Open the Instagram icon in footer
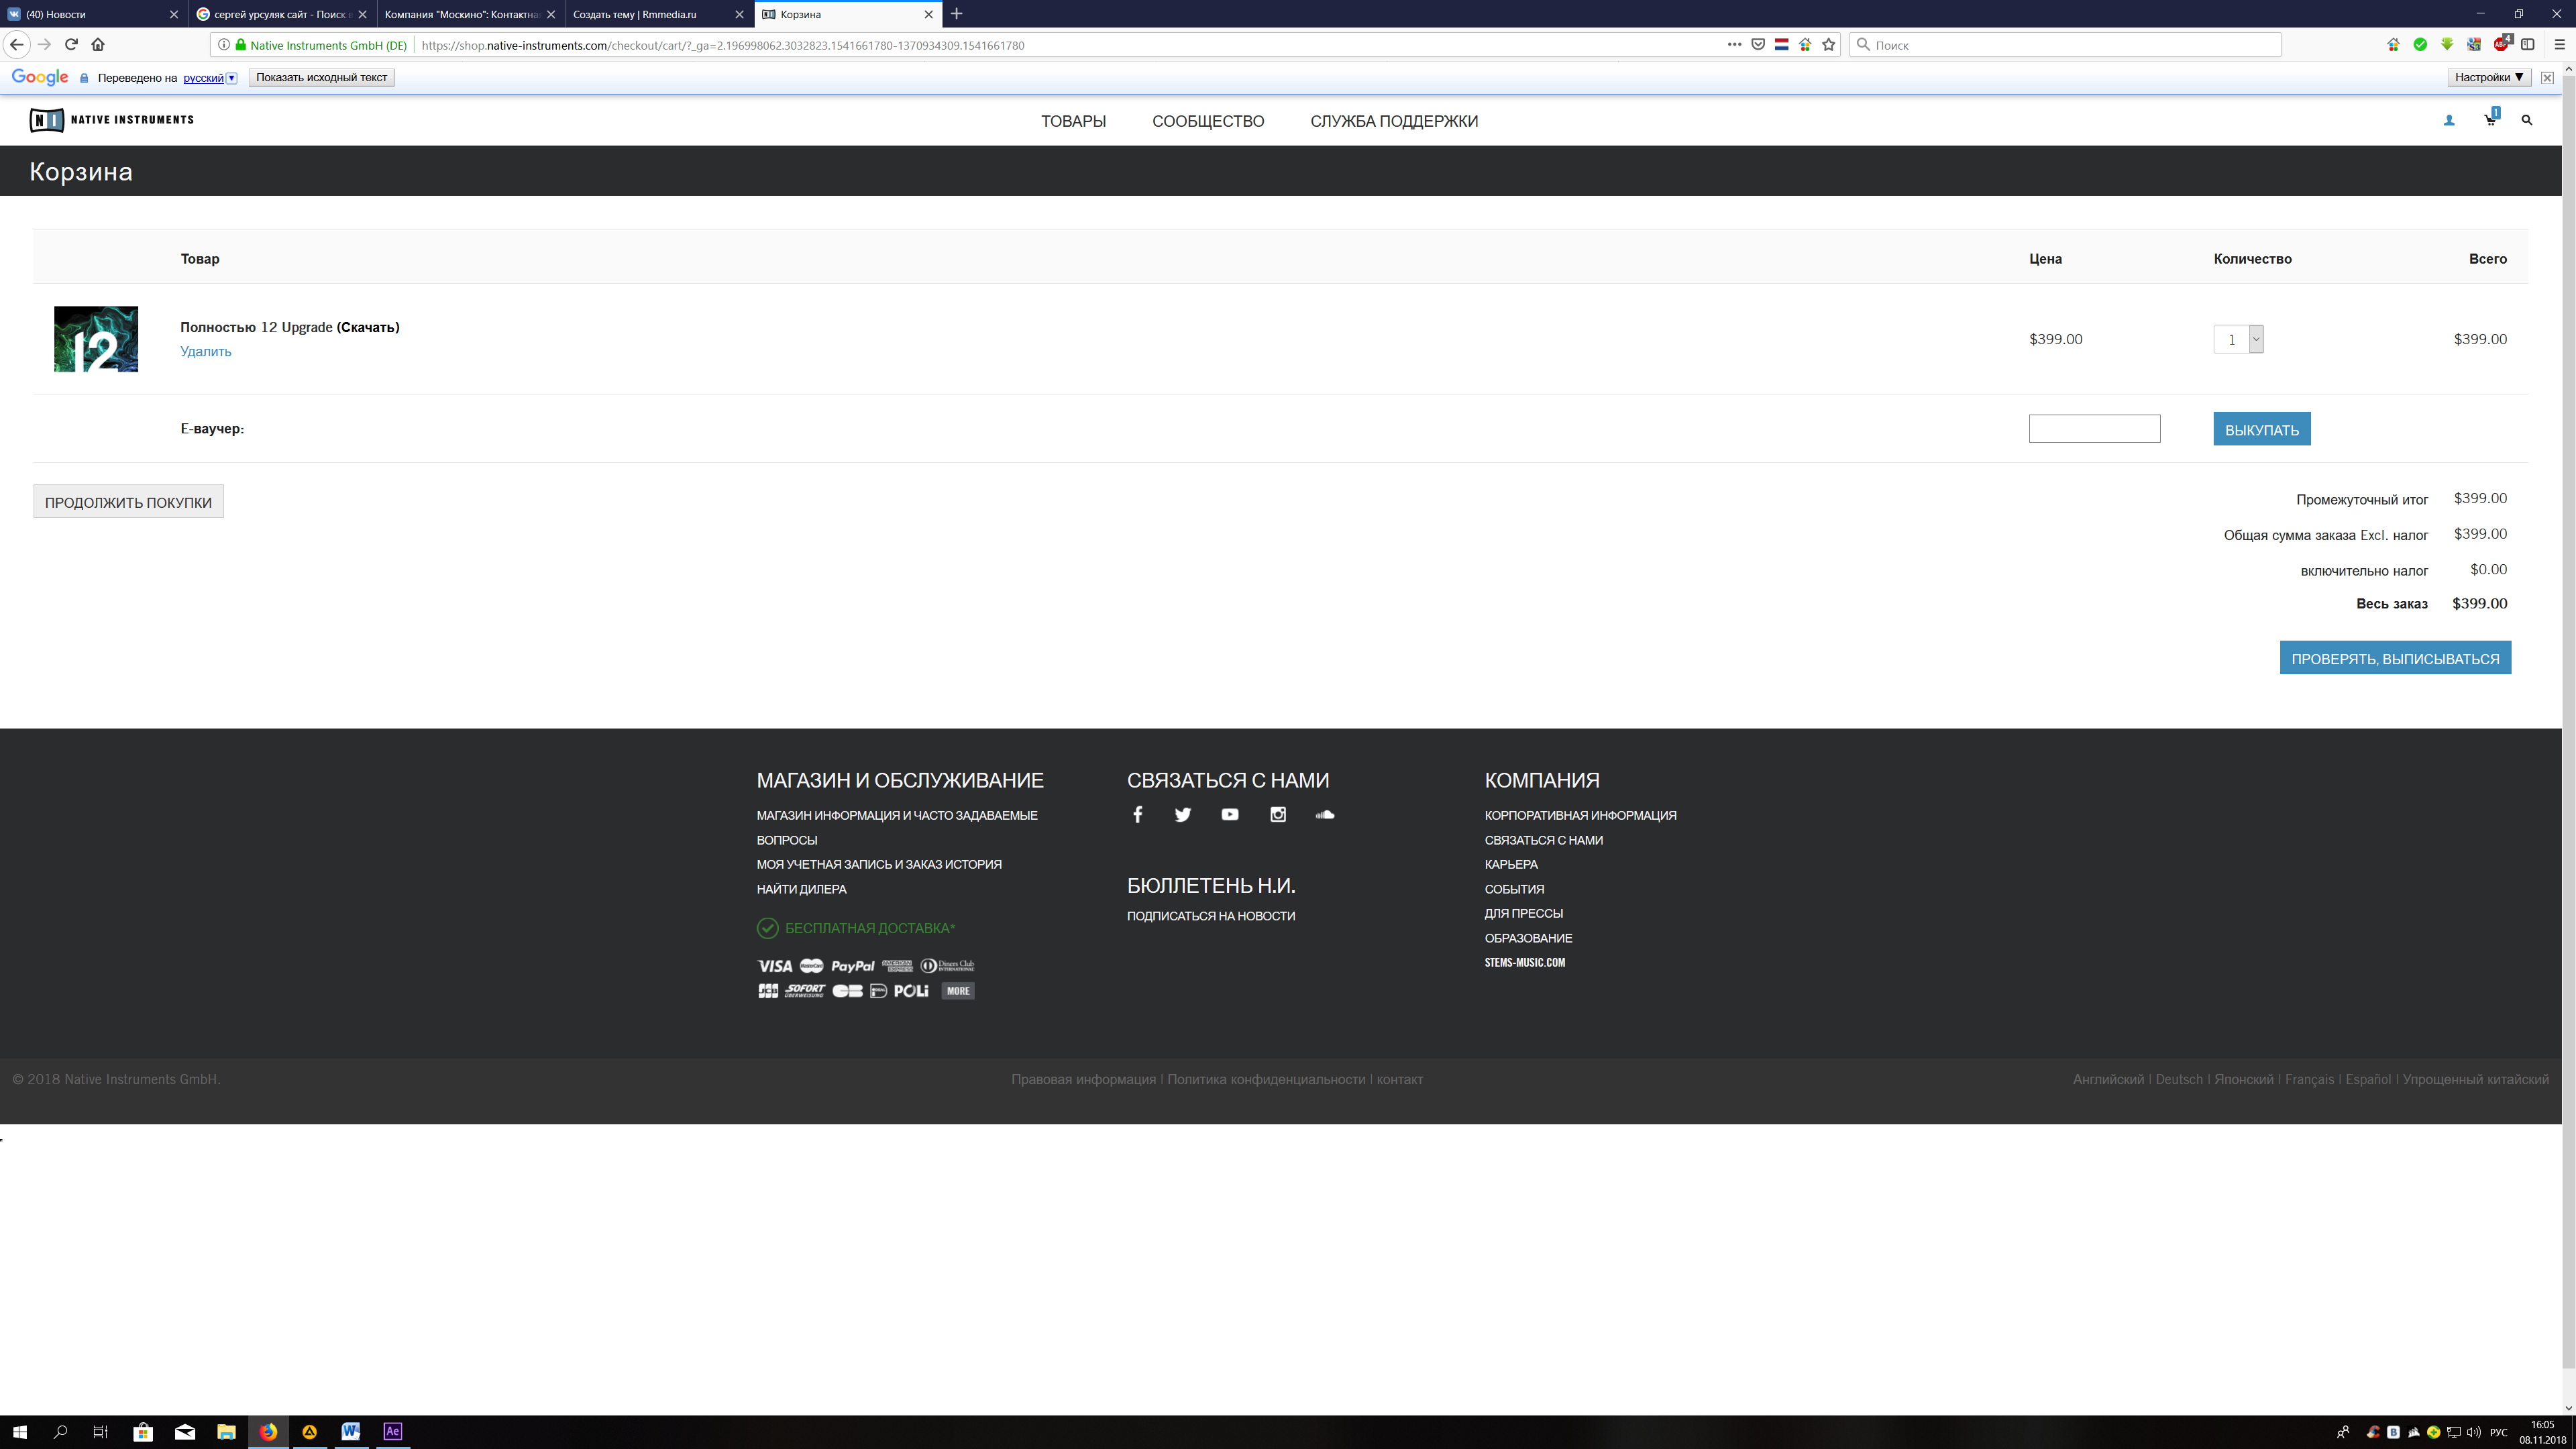2576x1449 pixels. click(1278, 814)
